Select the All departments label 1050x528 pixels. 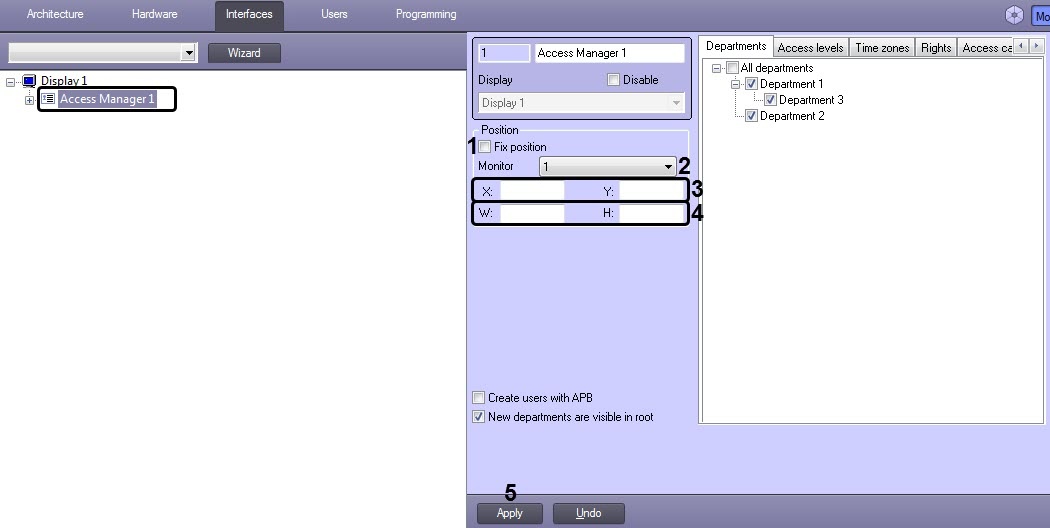pos(777,68)
